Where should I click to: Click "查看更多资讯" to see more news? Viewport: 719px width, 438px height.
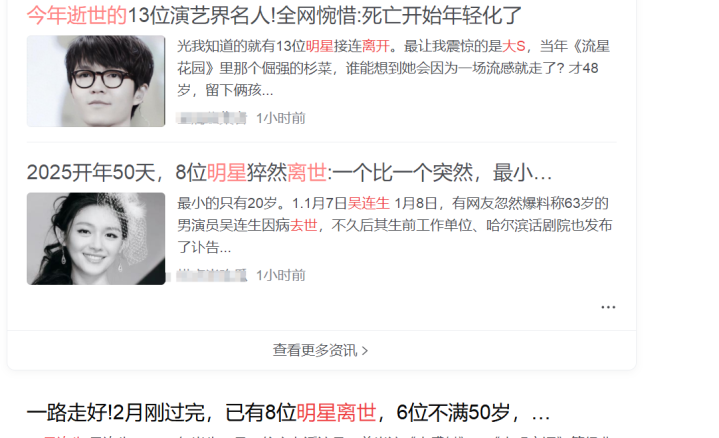point(315,350)
